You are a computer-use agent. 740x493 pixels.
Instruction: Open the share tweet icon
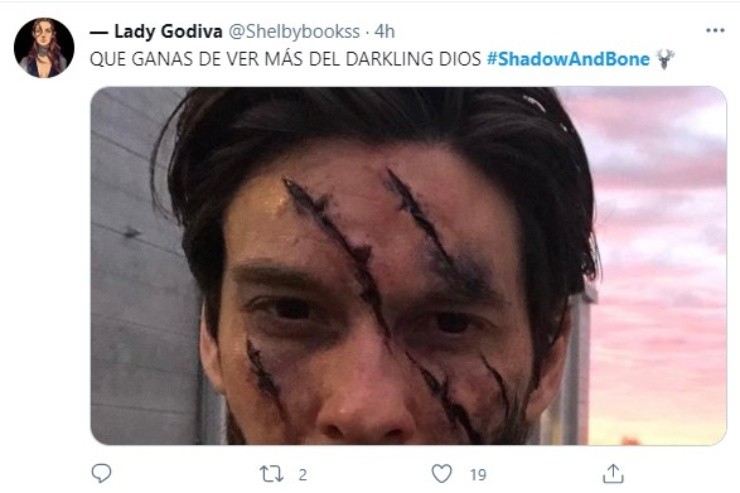point(613,472)
